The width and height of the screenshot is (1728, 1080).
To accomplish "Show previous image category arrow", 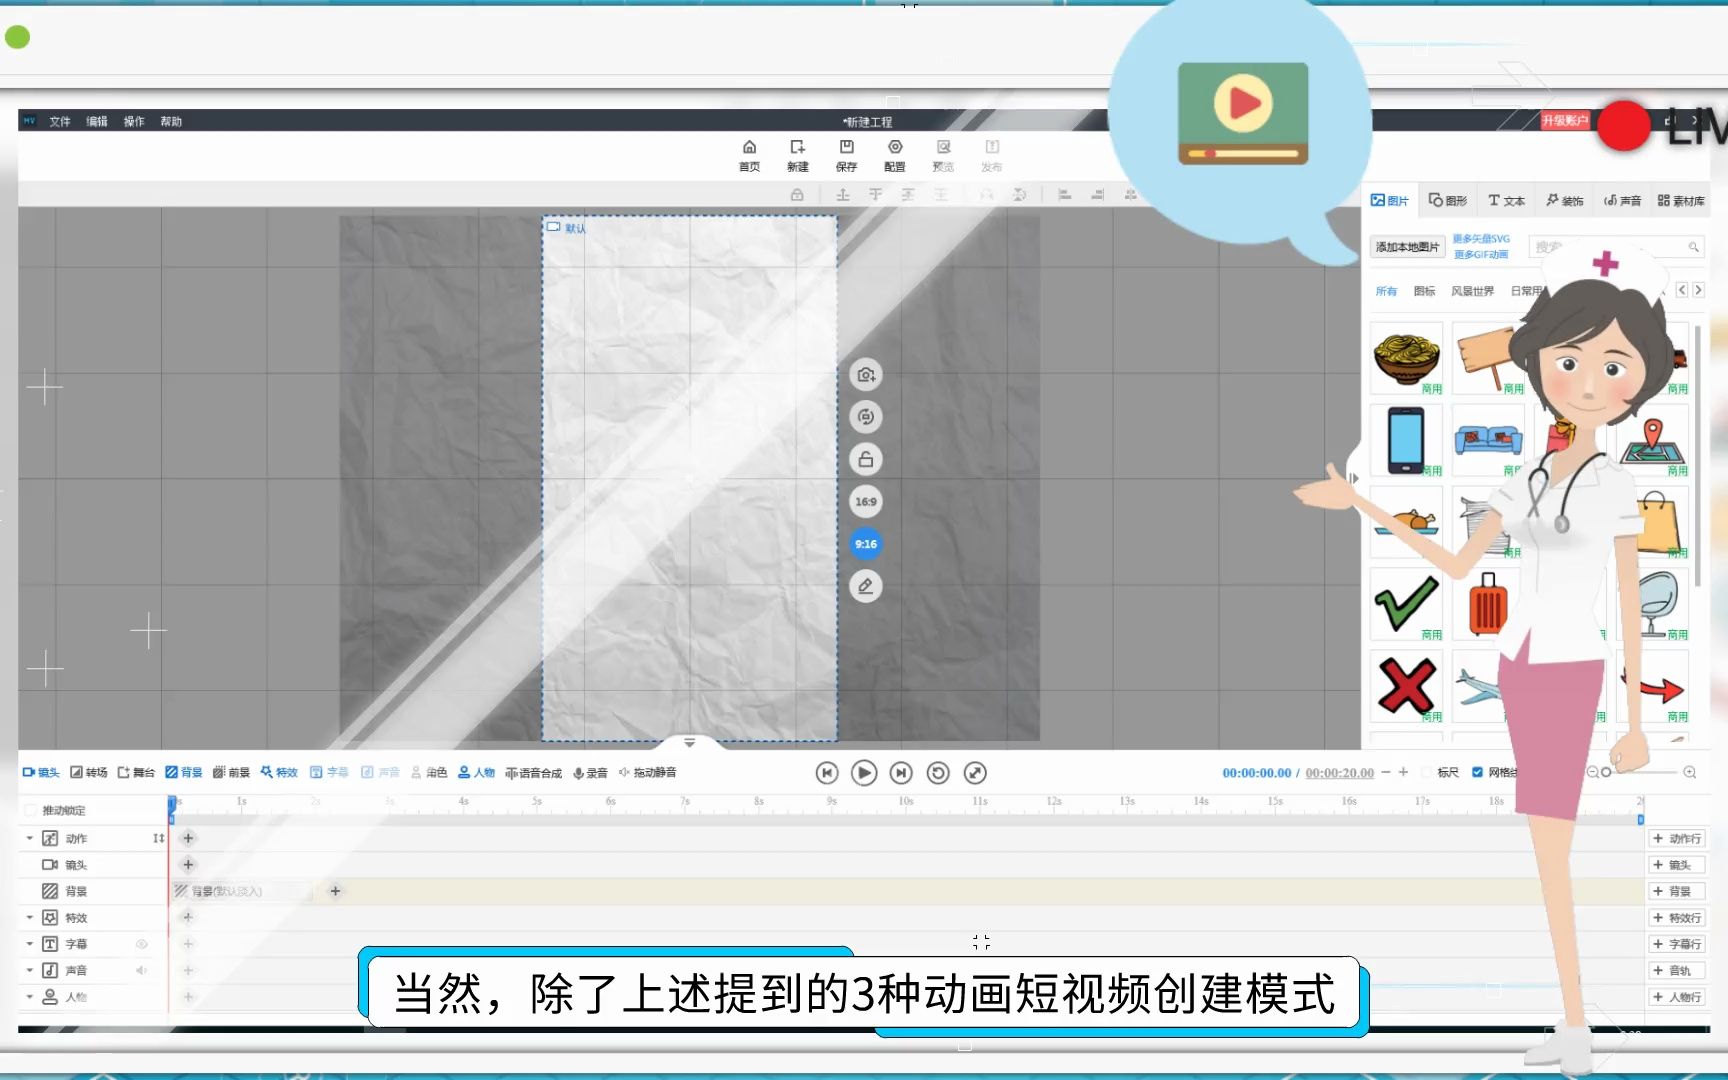I will [x=1682, y=290].
